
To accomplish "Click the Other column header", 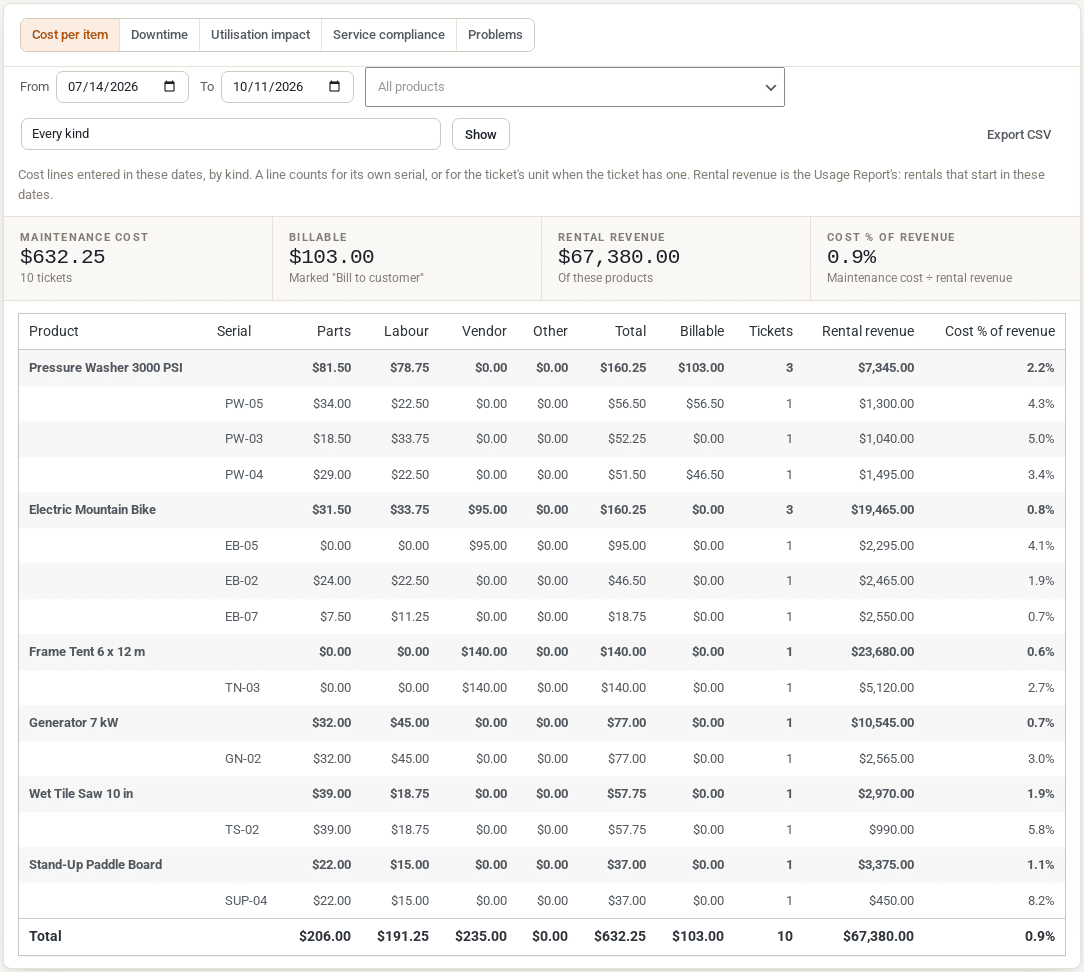I will pos(550,331).
